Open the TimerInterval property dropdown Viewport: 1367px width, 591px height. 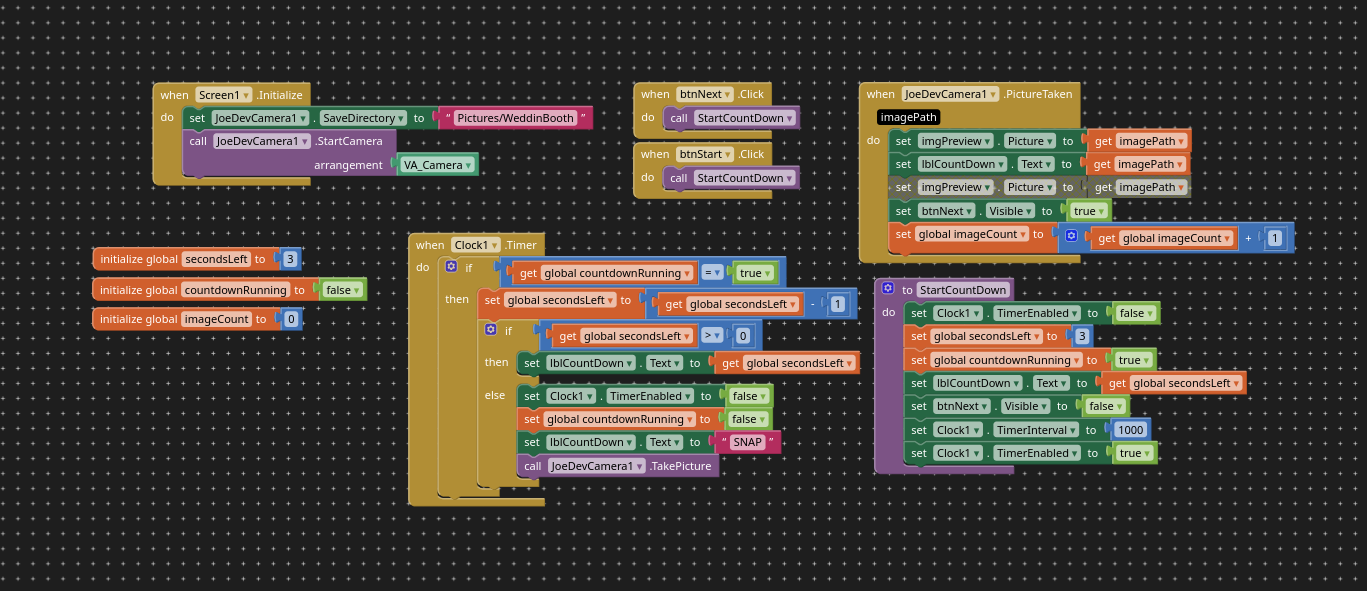coord(1035,430)
